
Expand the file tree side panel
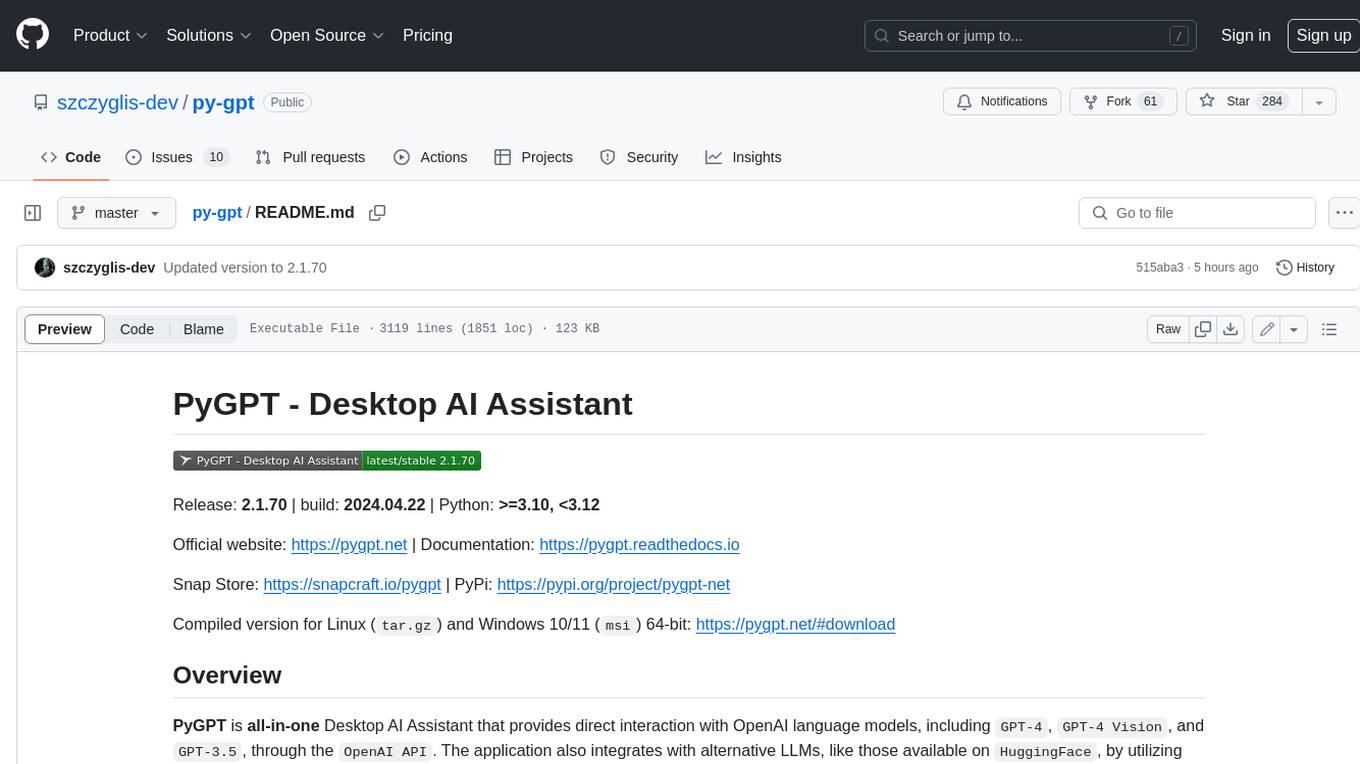[x=33, y=213]
